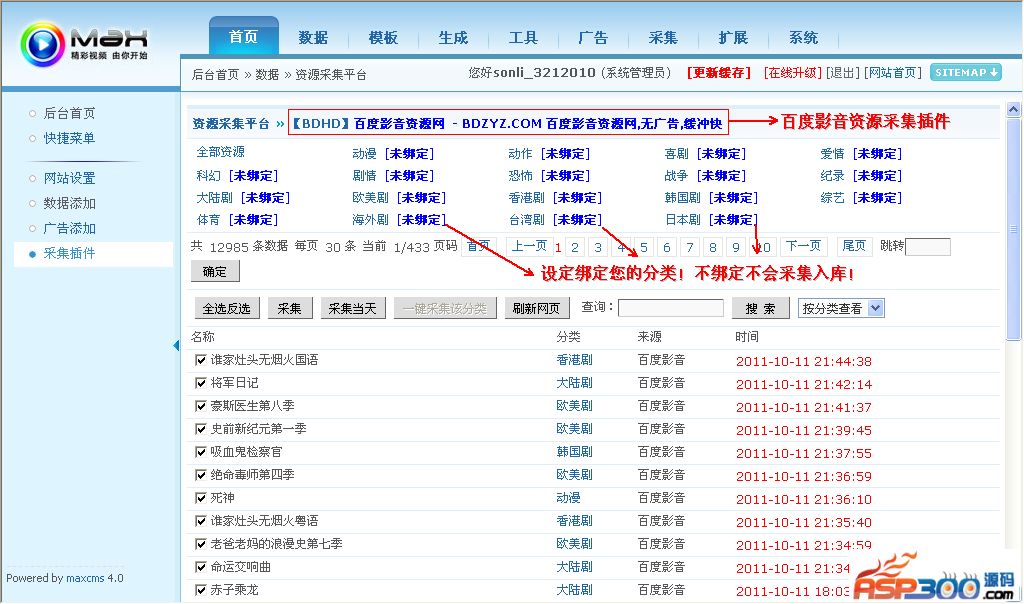Click the 刷新网页 button

[537, 308]
